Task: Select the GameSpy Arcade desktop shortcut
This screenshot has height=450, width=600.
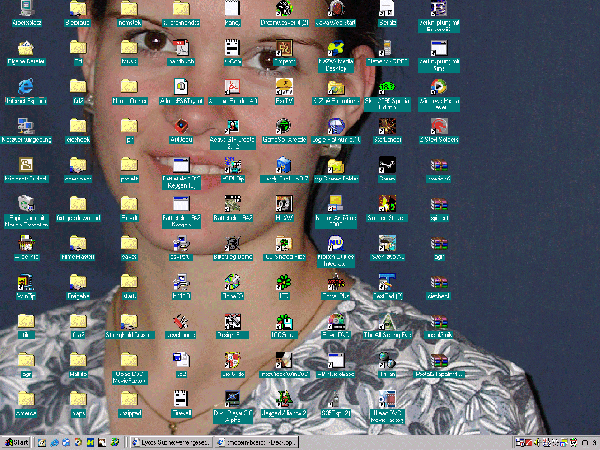Action: point(284,126)
